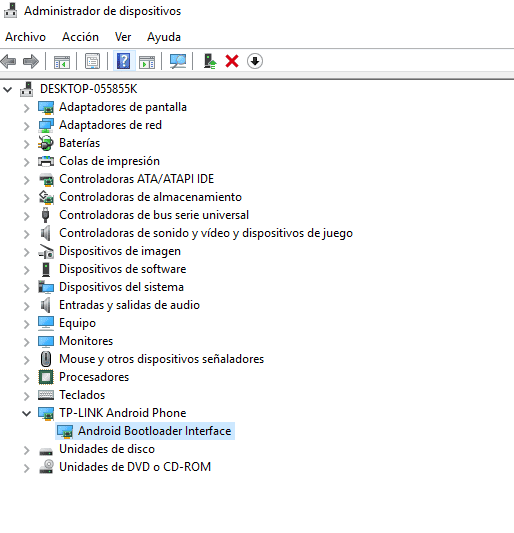Expand the Procesadores category

click(x=27, y=378)
